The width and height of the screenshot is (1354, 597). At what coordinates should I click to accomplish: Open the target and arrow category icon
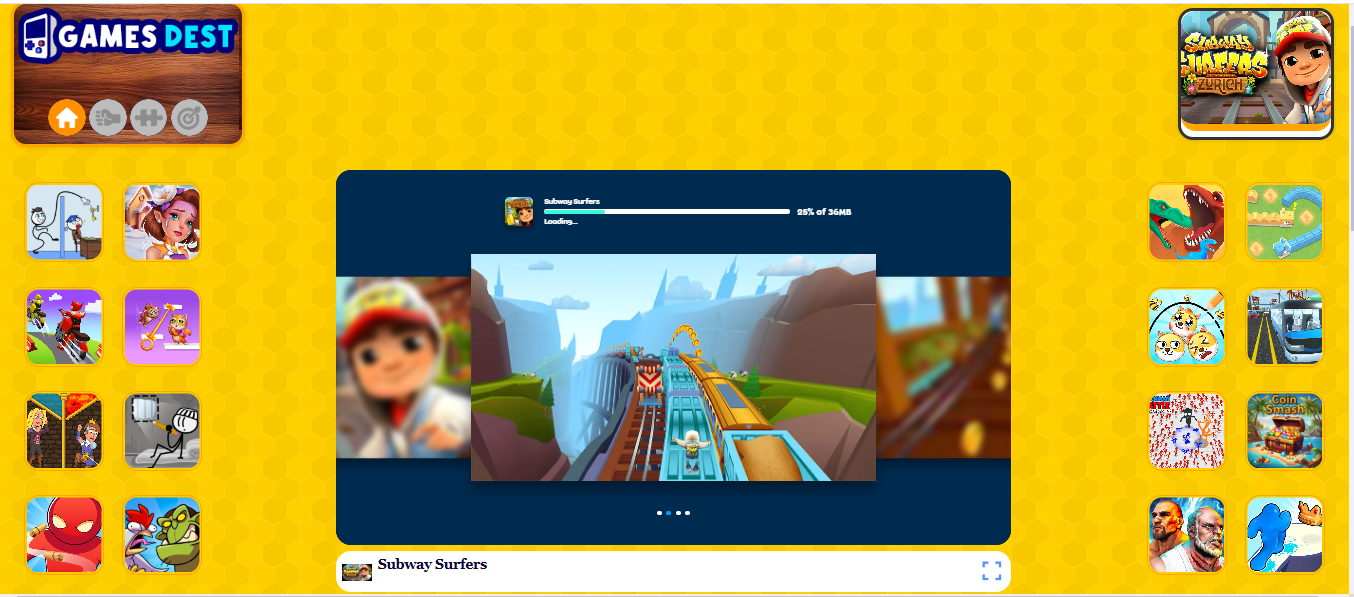(x=189, y=118)
